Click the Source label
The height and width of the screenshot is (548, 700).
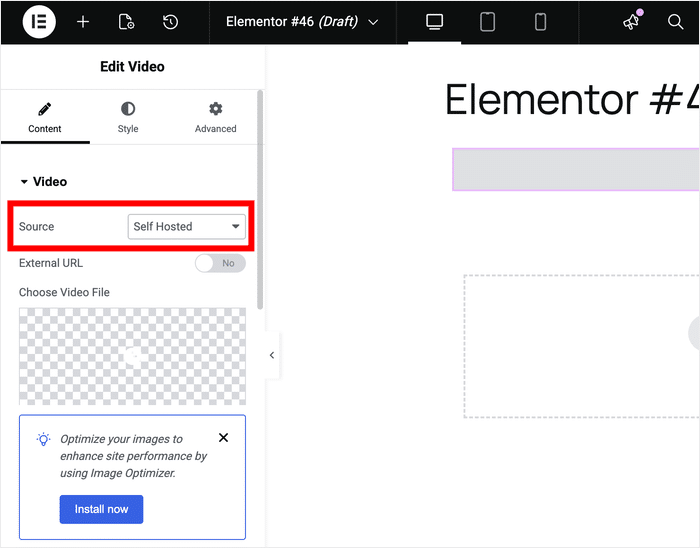coord(37,227)
